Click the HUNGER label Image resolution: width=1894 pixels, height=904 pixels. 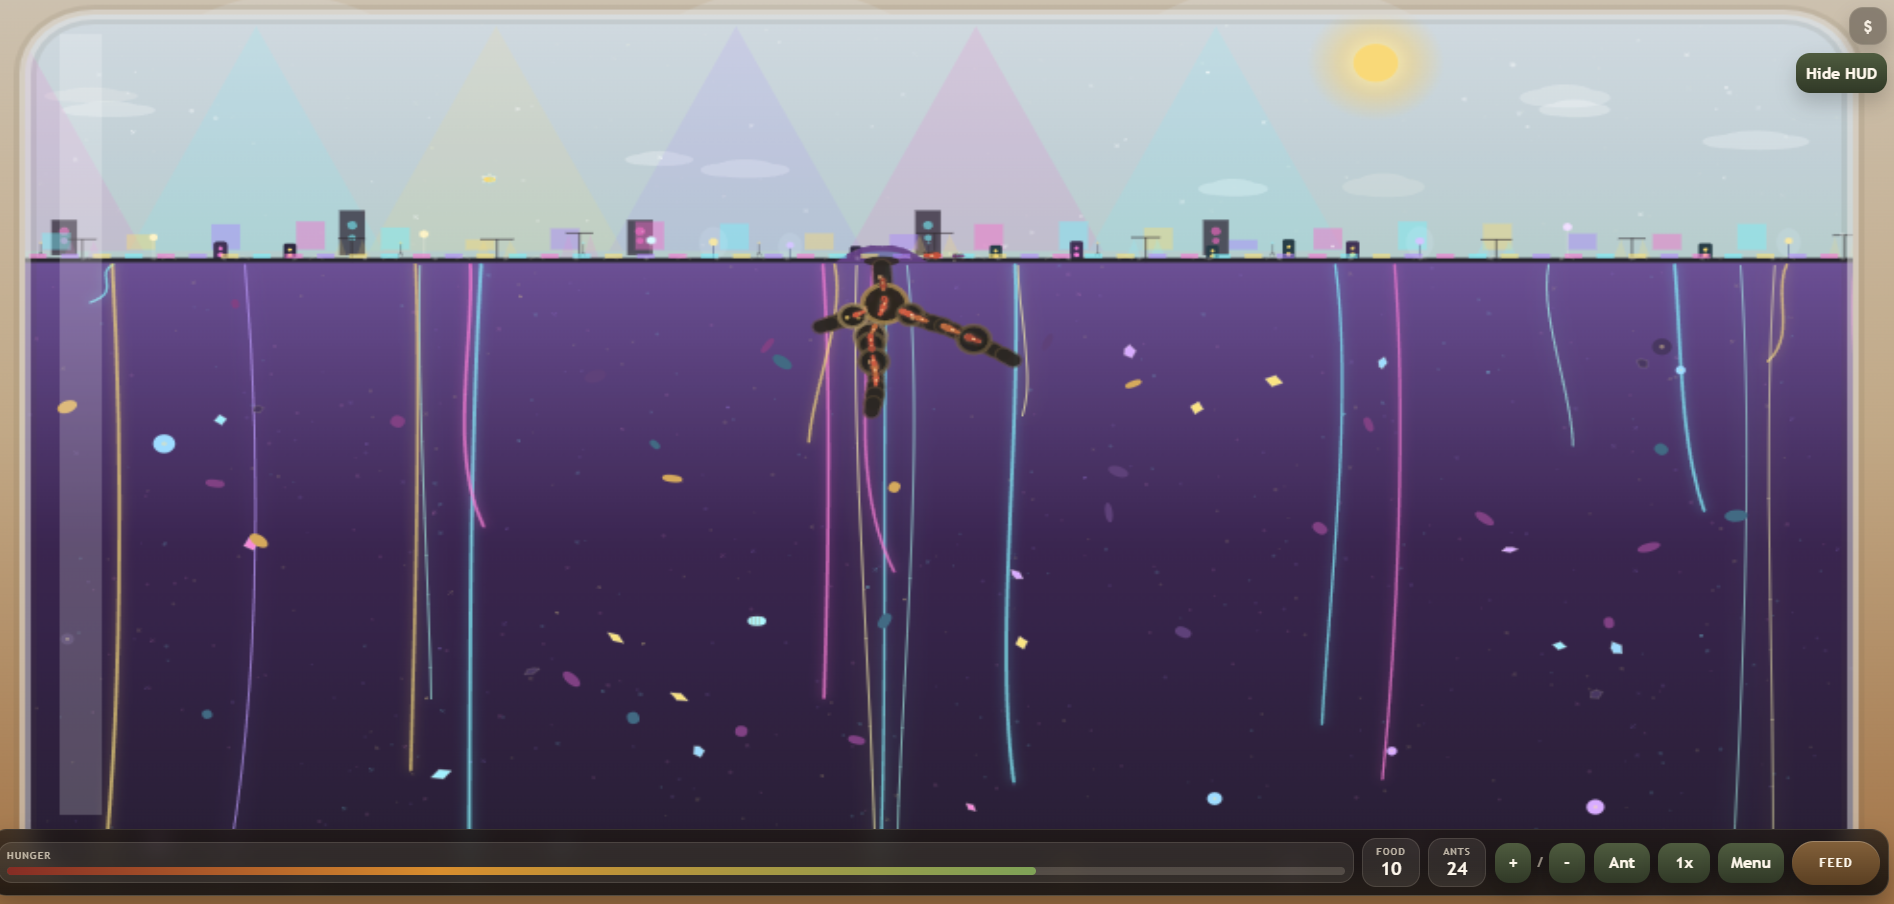[x=29, y=855]
